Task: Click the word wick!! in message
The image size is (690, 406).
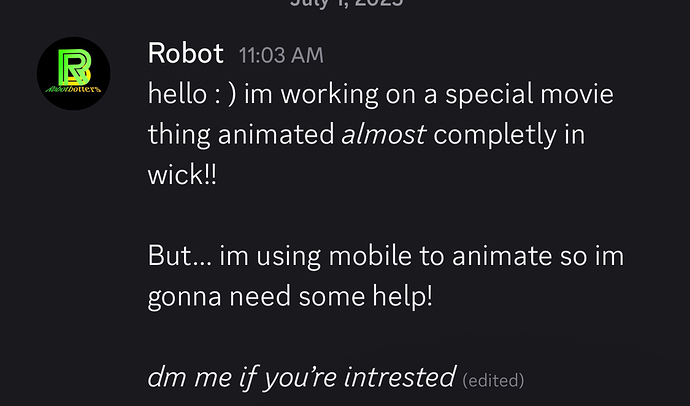Action: (182, 175)
